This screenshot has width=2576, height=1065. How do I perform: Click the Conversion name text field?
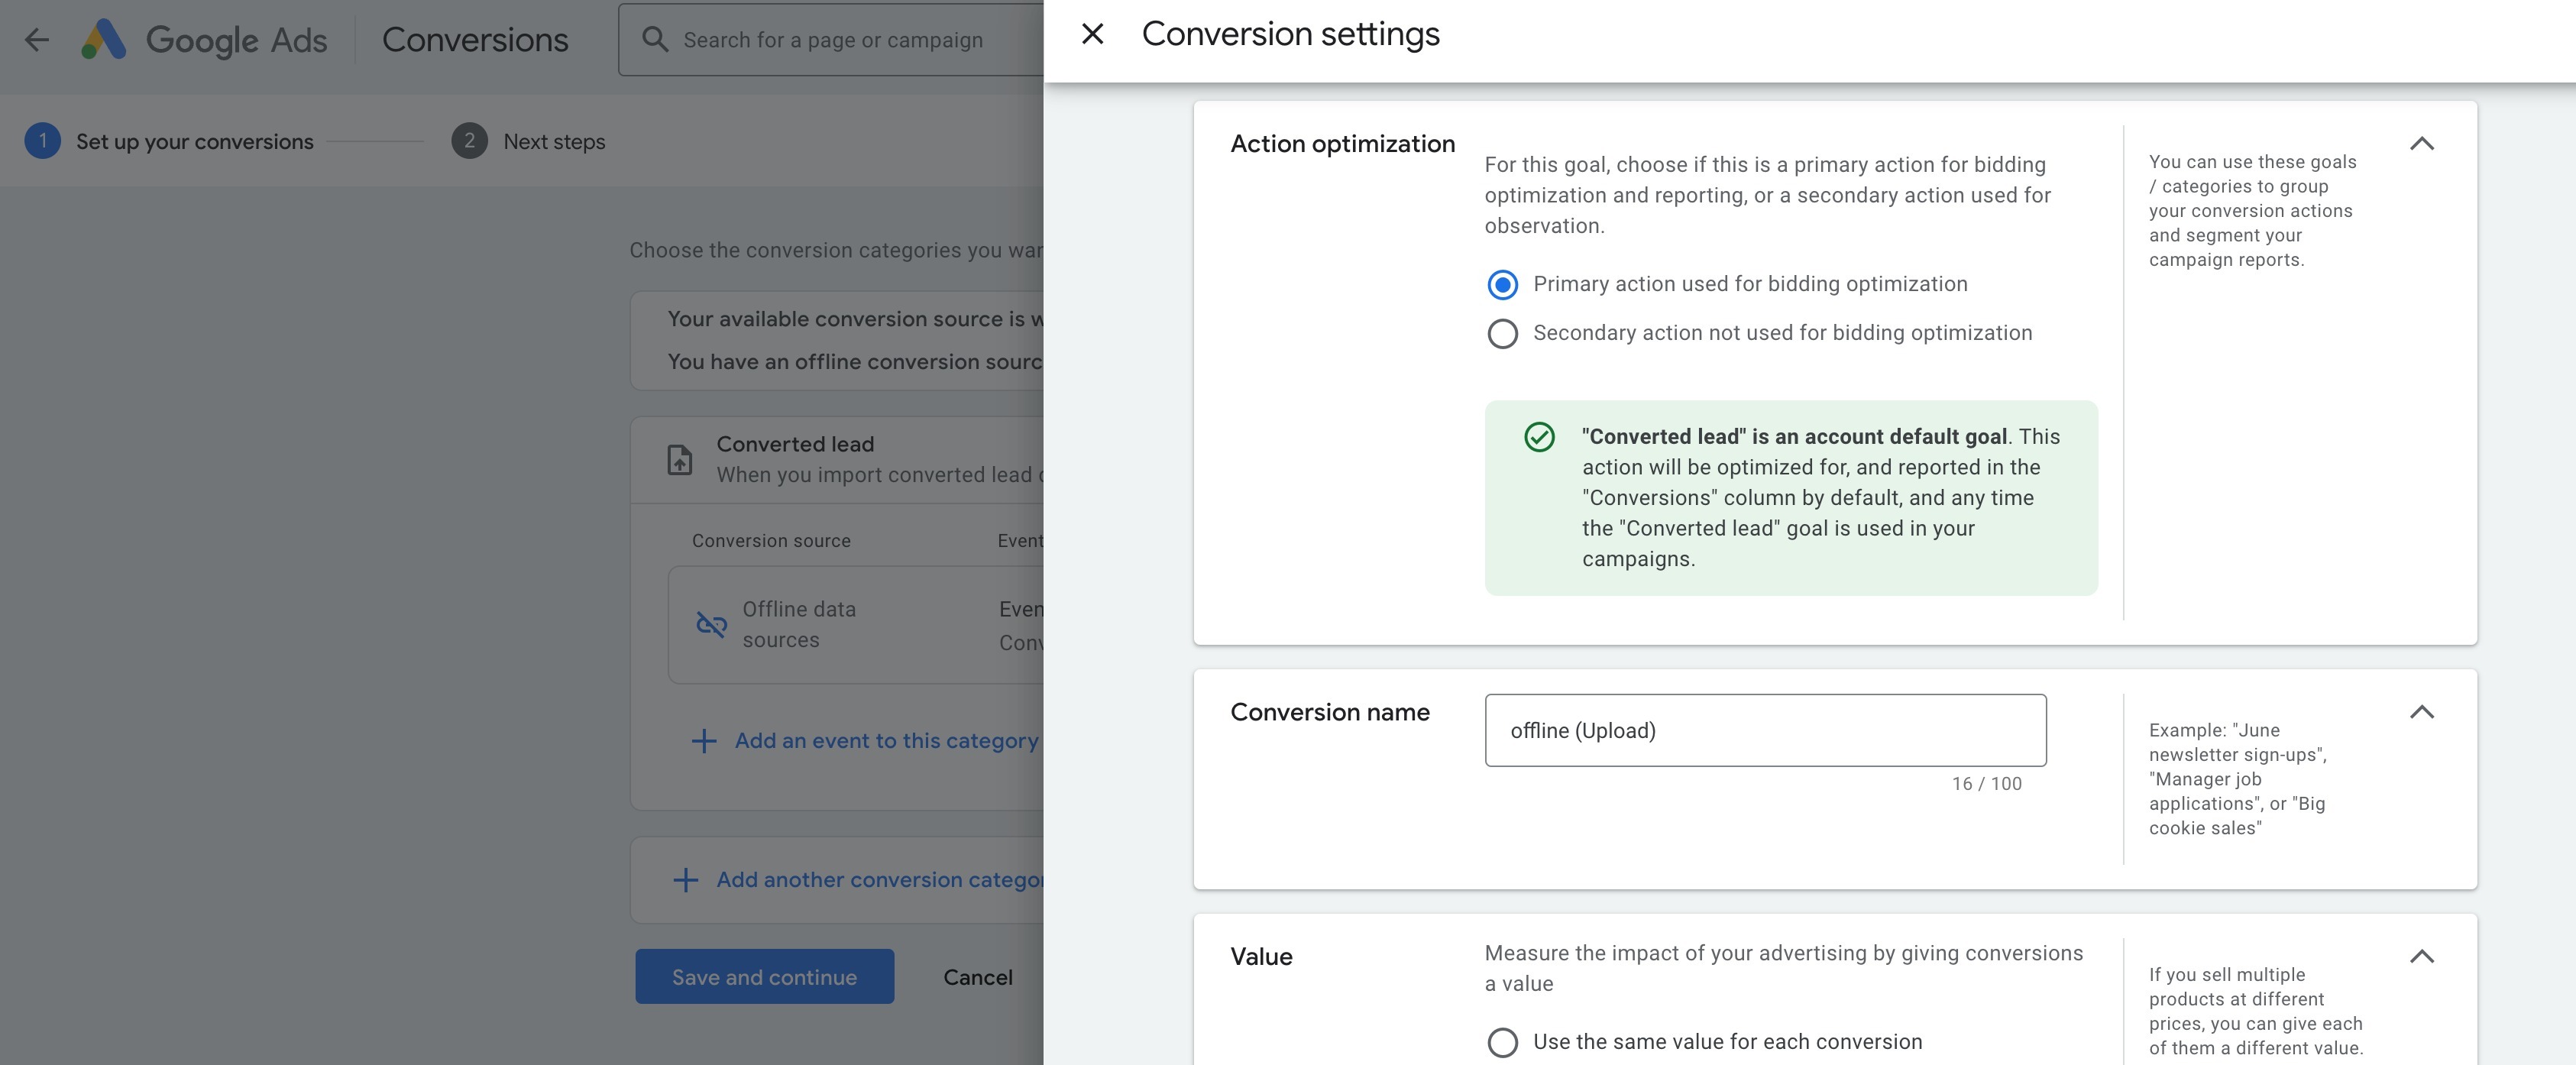click(x=1765, y=731)
